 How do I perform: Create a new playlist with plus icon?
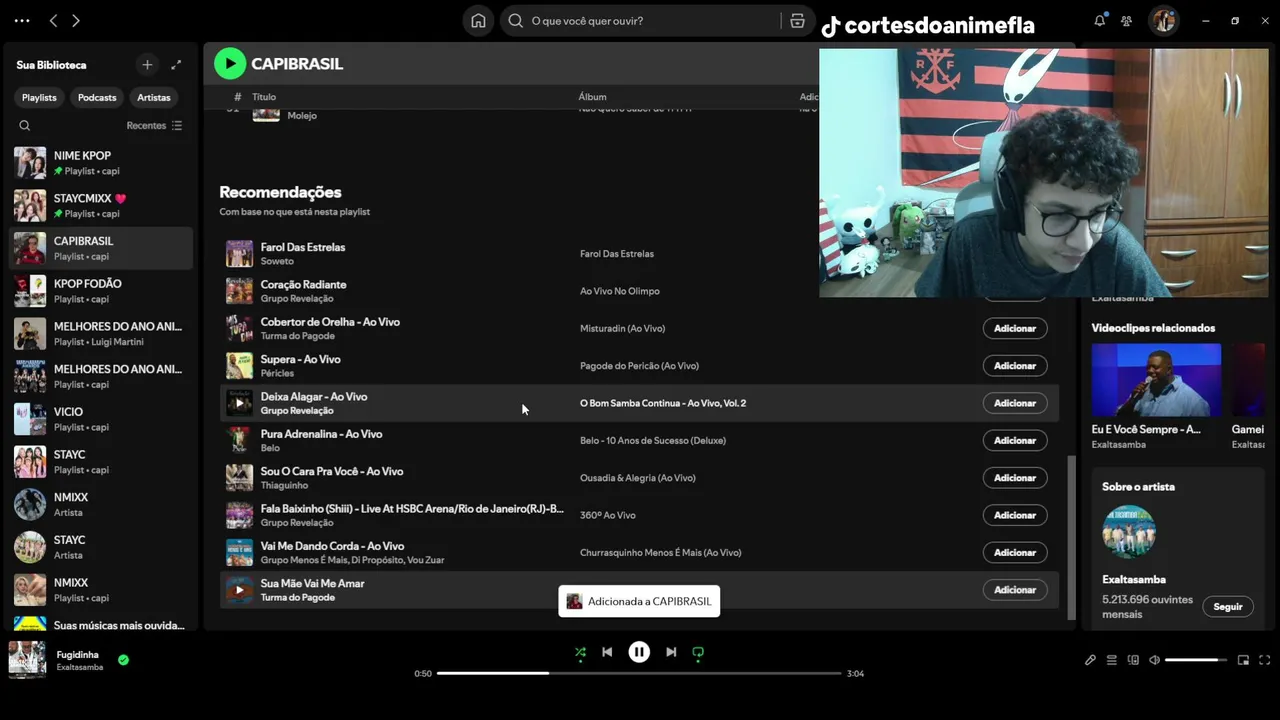(147, 65)
